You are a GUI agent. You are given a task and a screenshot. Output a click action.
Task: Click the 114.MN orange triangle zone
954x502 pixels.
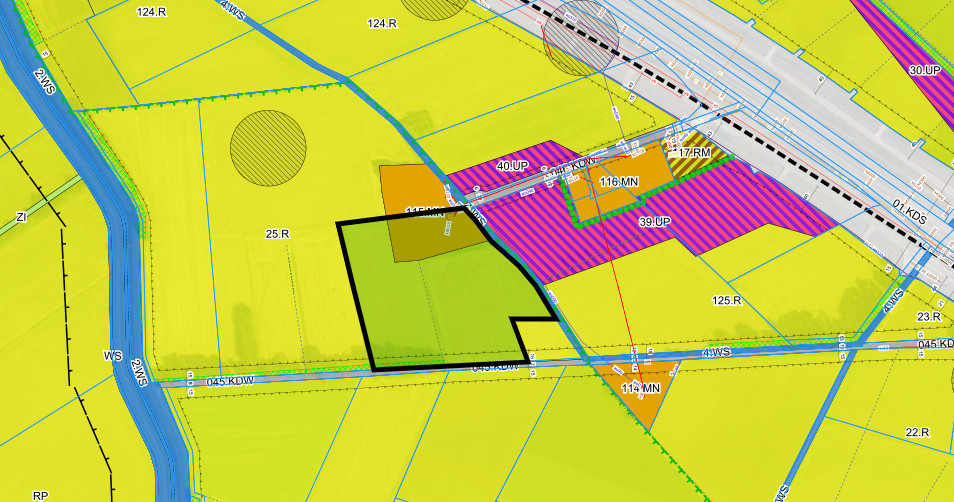point(640,389)
